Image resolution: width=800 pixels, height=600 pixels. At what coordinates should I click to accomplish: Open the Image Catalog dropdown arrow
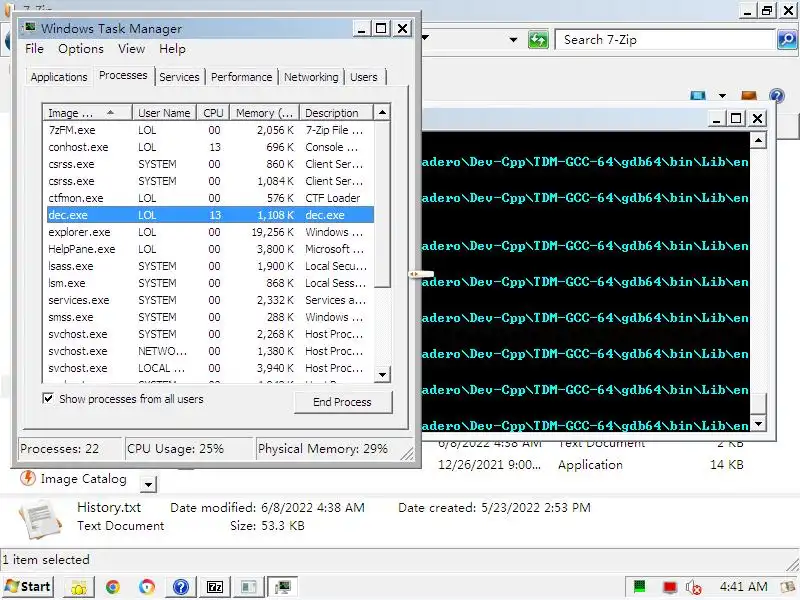(148, 484)
